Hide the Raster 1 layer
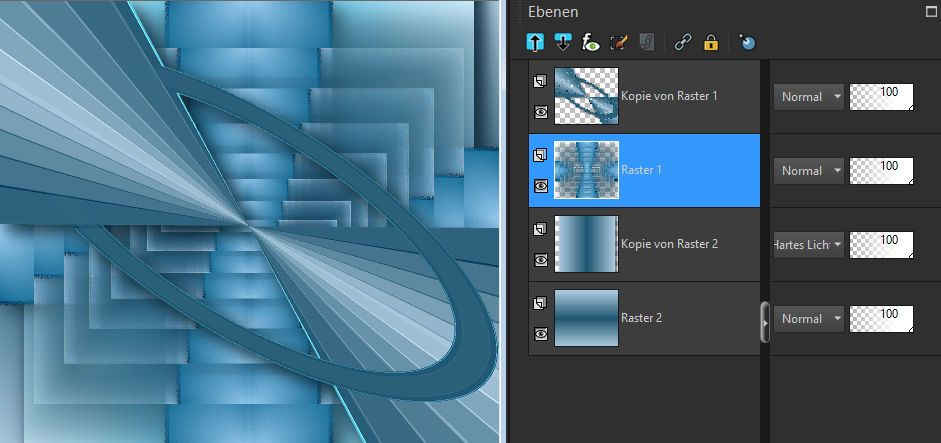Screen dimensions: 941x443 coord(541,185)
